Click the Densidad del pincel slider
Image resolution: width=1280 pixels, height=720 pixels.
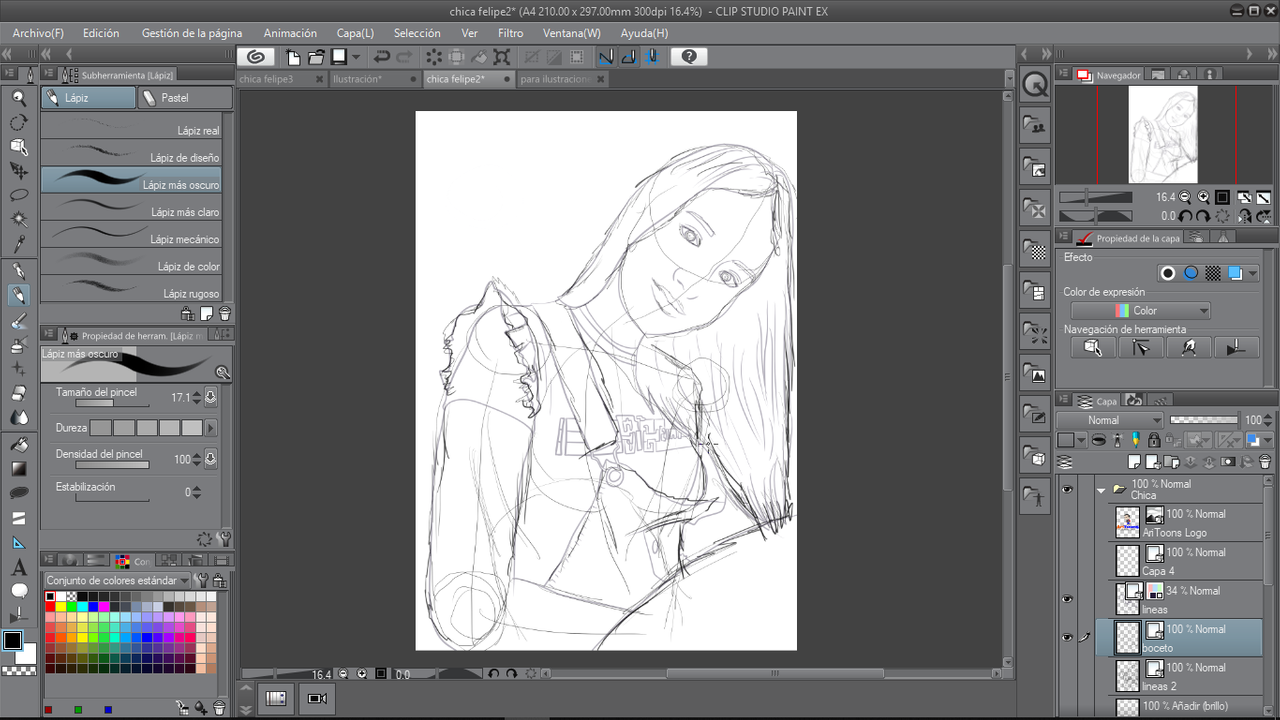click(112, 464)
